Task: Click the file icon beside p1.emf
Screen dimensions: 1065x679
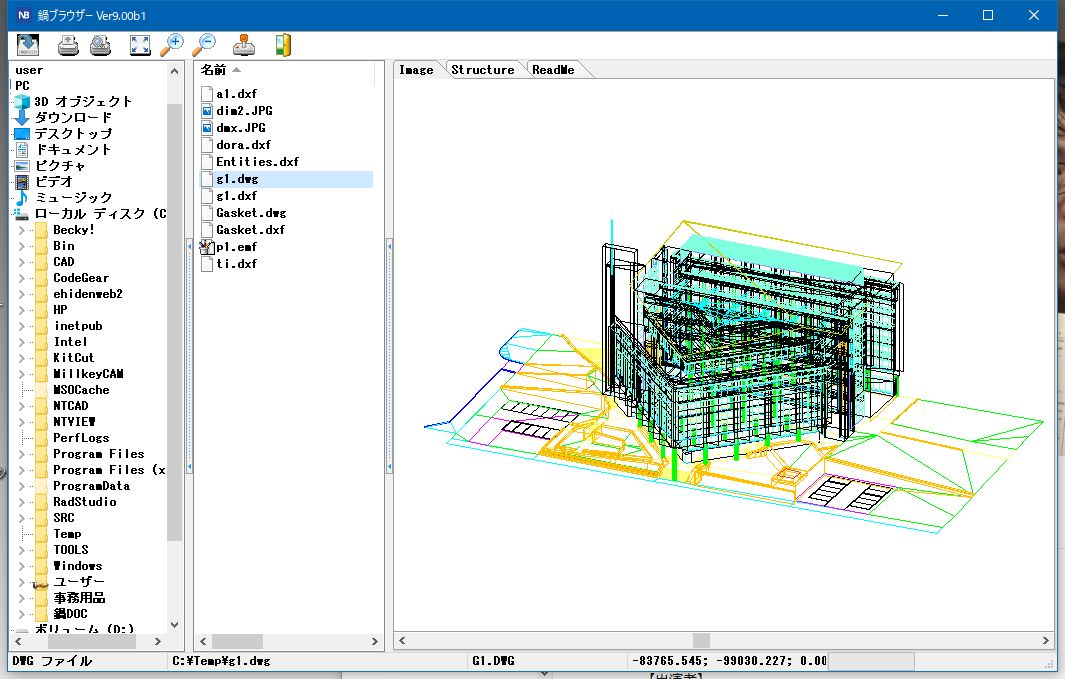Action: tap(207, 247)
